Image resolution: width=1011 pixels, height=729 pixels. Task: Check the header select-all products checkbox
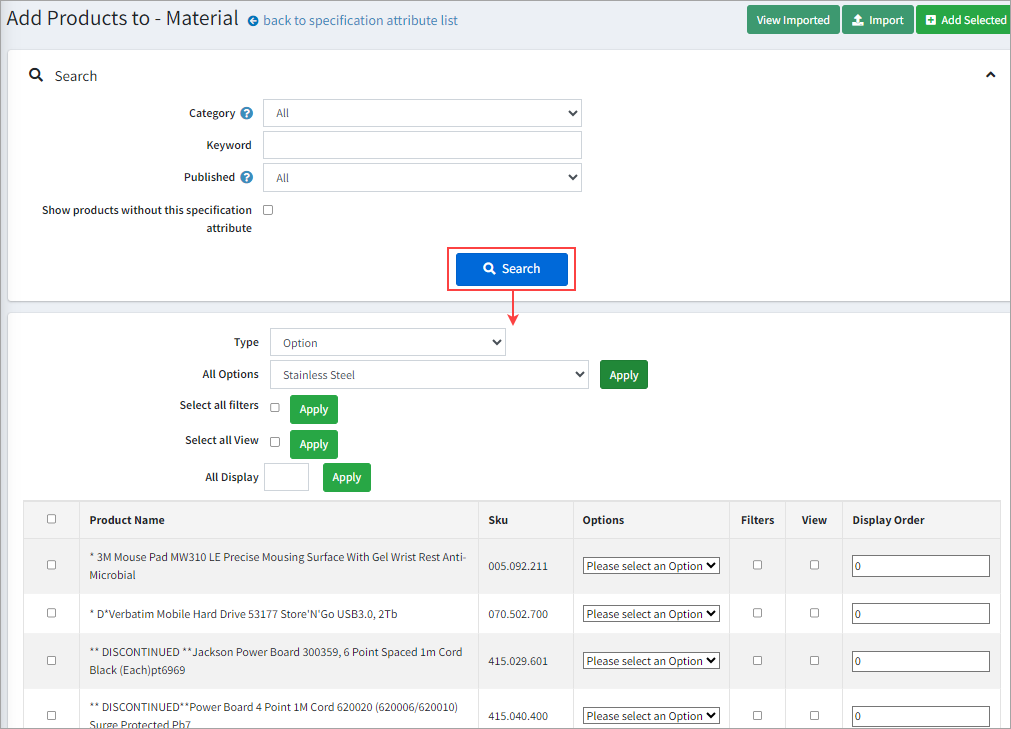52,519
